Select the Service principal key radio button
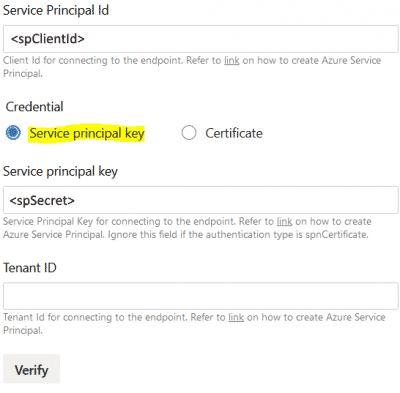Screen dimensions: 400x393 click(13, 133)
